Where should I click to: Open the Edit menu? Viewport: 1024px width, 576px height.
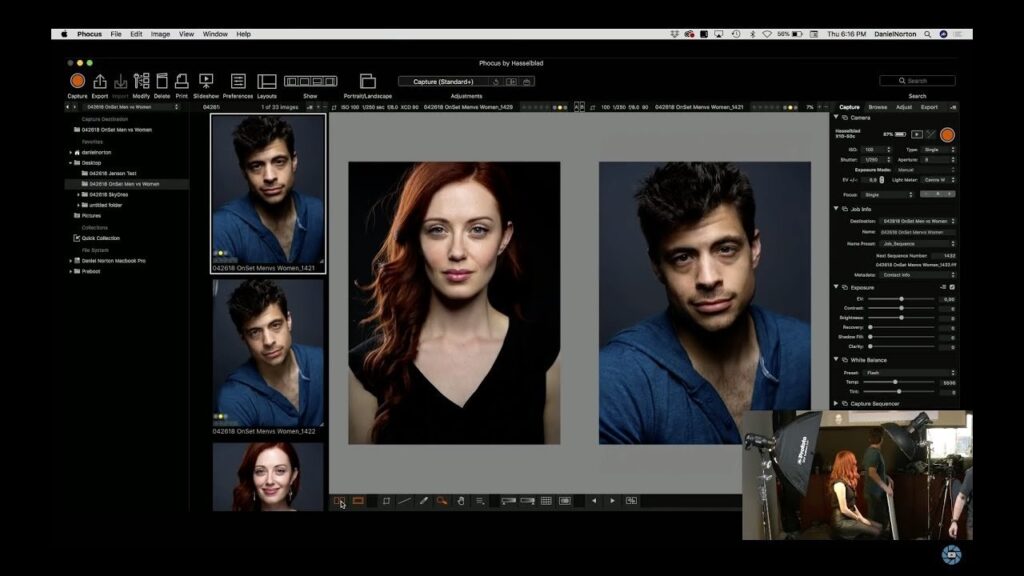pyautogui.click(x=136, y=34)
